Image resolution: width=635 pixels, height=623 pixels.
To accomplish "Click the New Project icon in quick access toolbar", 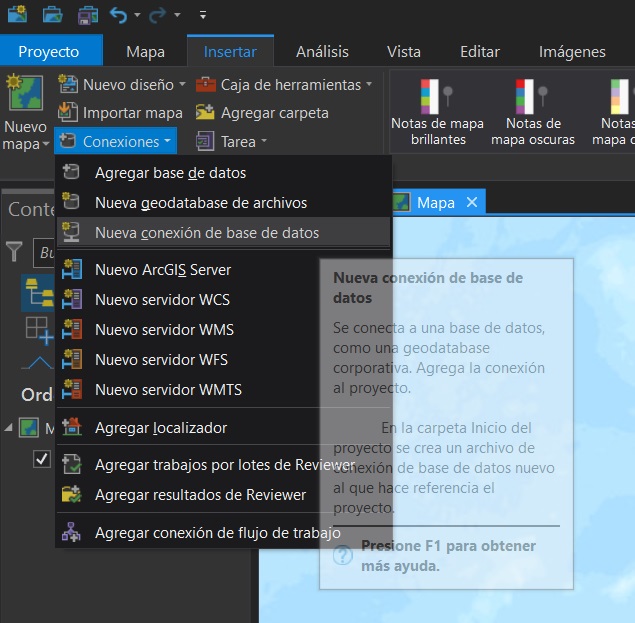I will coord(17,15).
